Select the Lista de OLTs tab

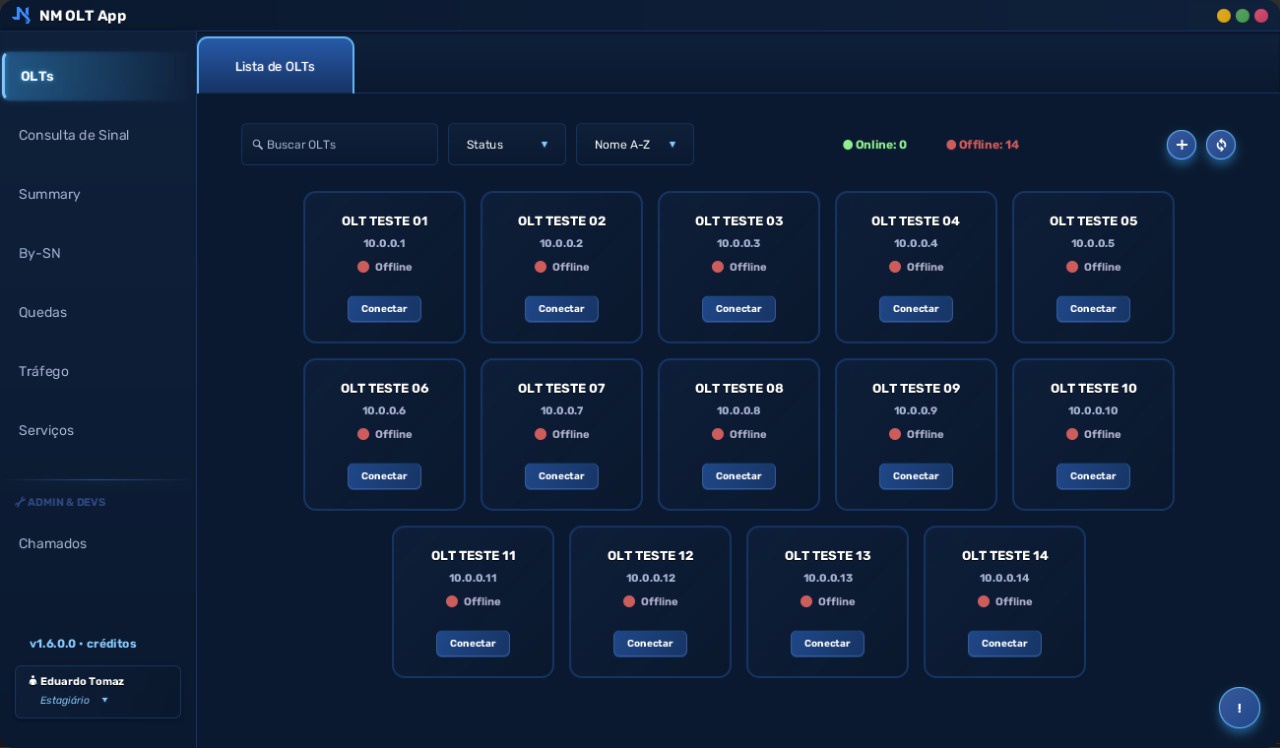[x=275, y=66]
